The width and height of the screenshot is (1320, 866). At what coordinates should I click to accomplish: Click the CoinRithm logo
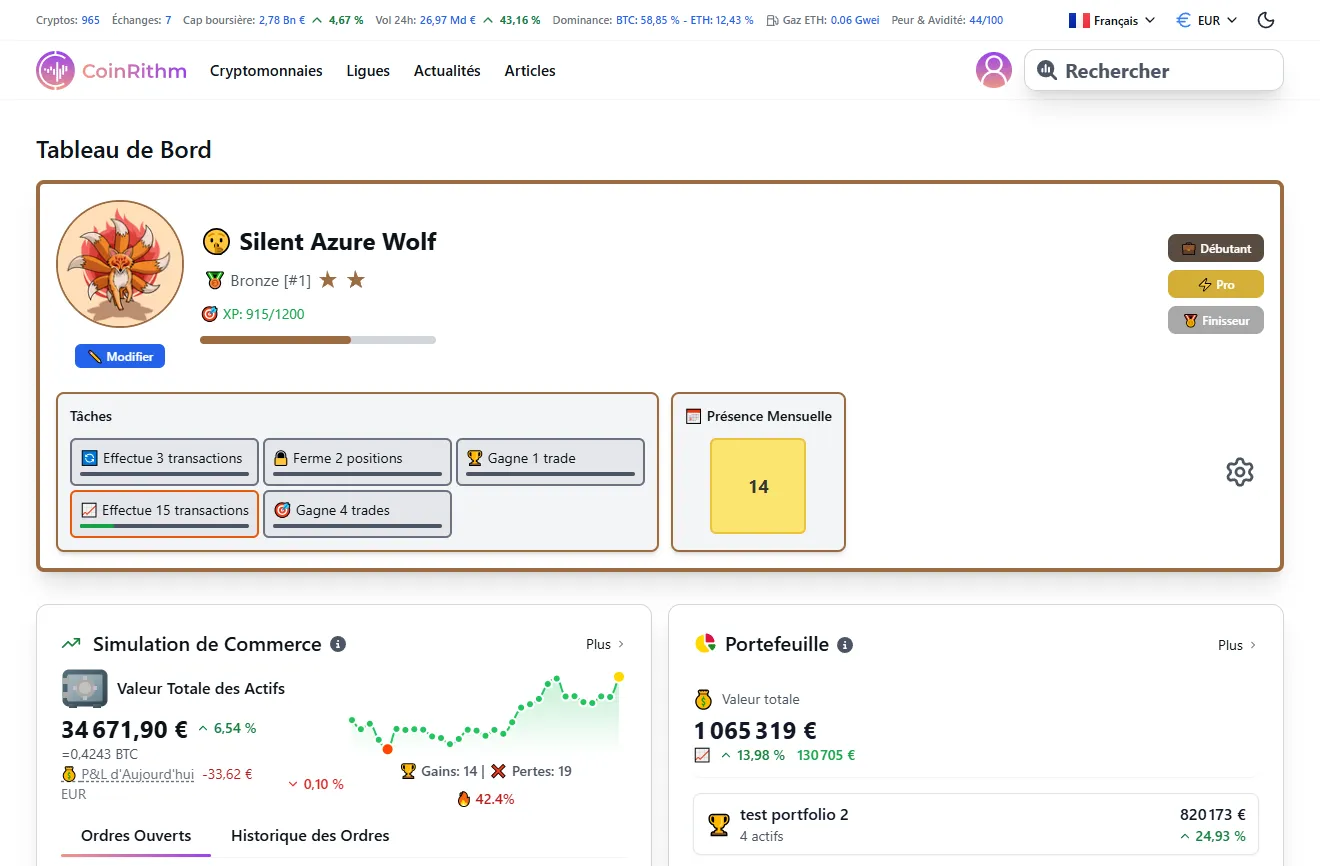click(x=111, y=70)
